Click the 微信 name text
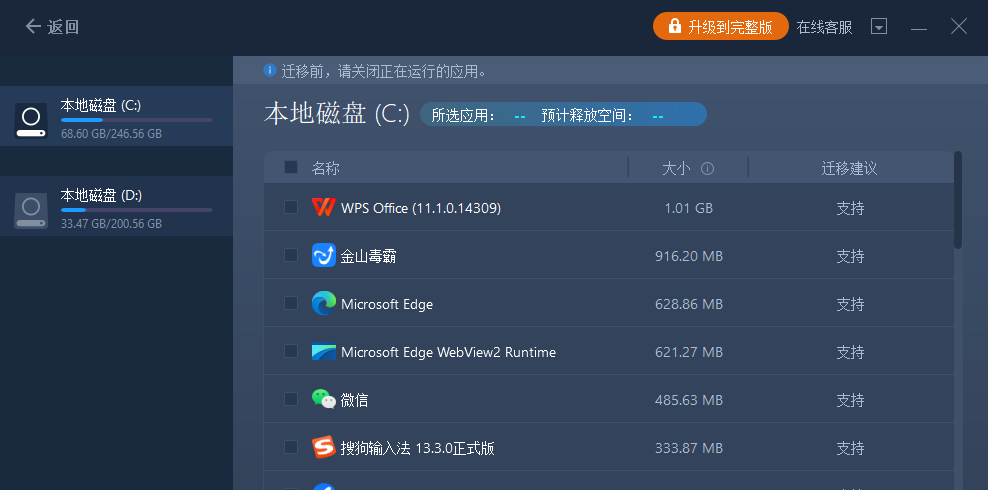This screenshot has width=988, height=490. pyautogui.click(x=355, y=401)
